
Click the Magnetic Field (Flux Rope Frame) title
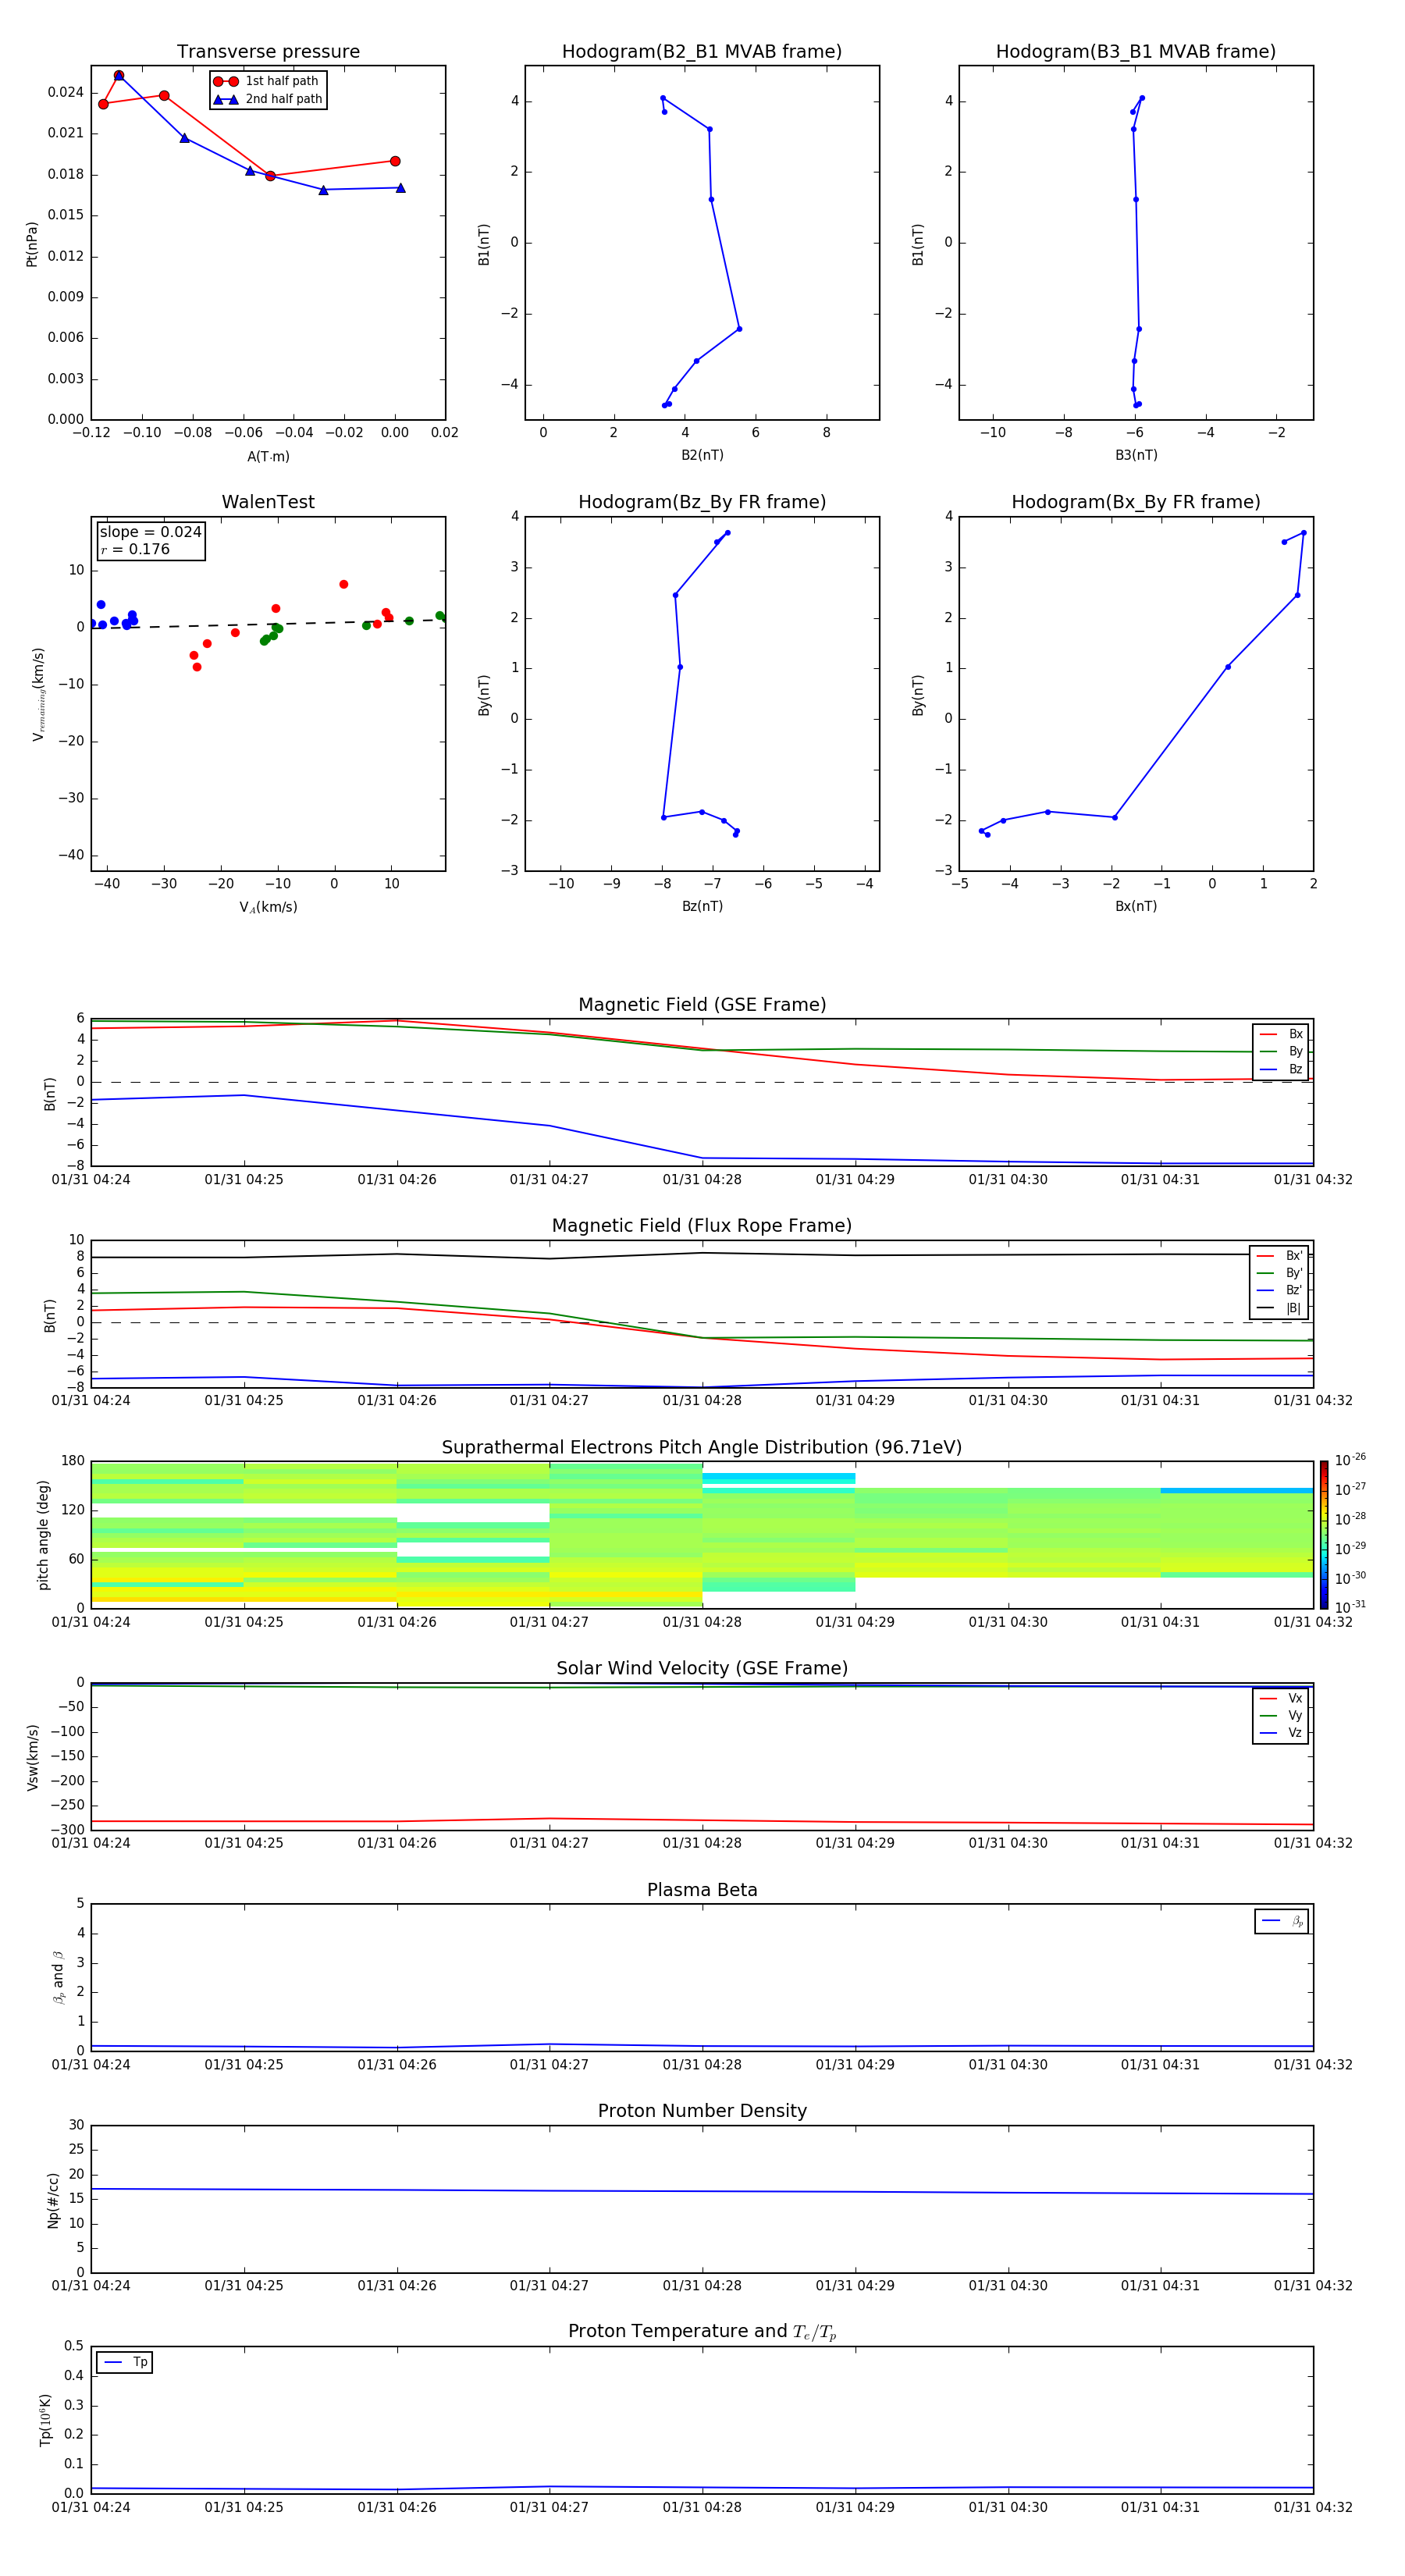pos(702,1226)
